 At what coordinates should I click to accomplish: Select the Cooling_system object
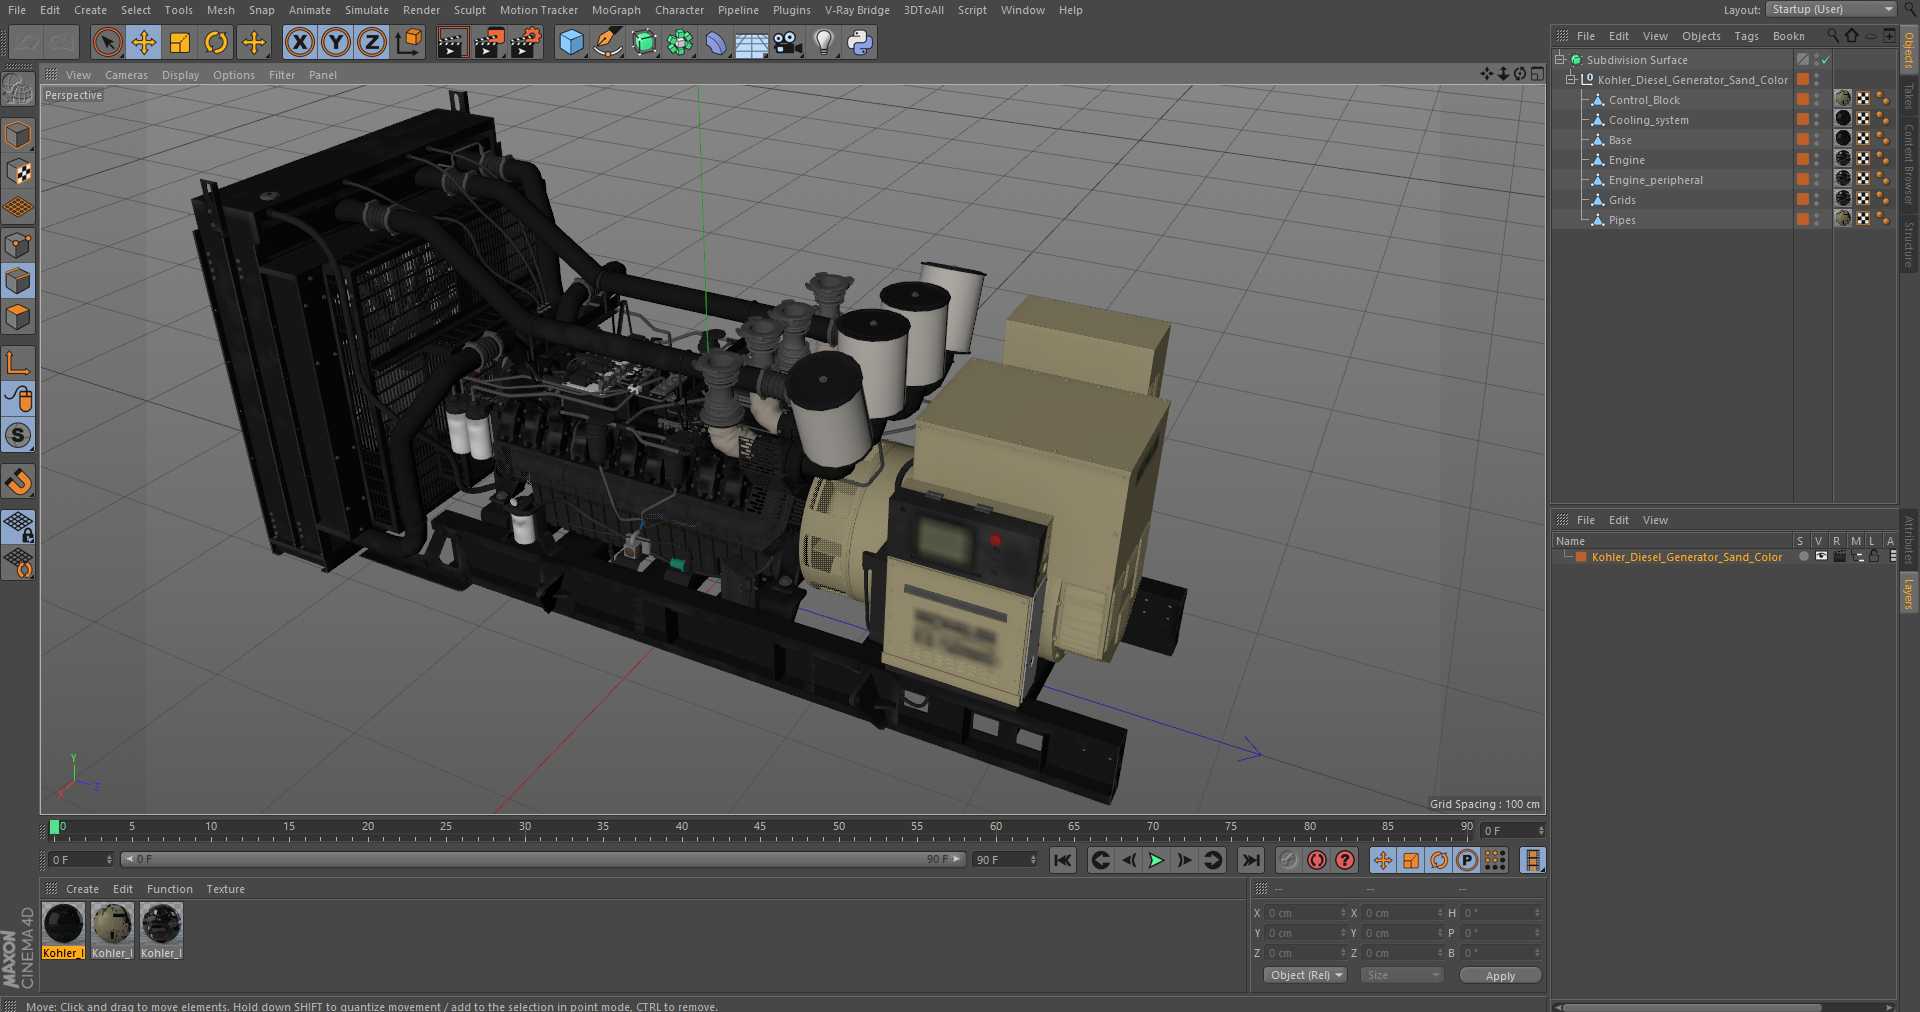click(x=1648, y=120)
